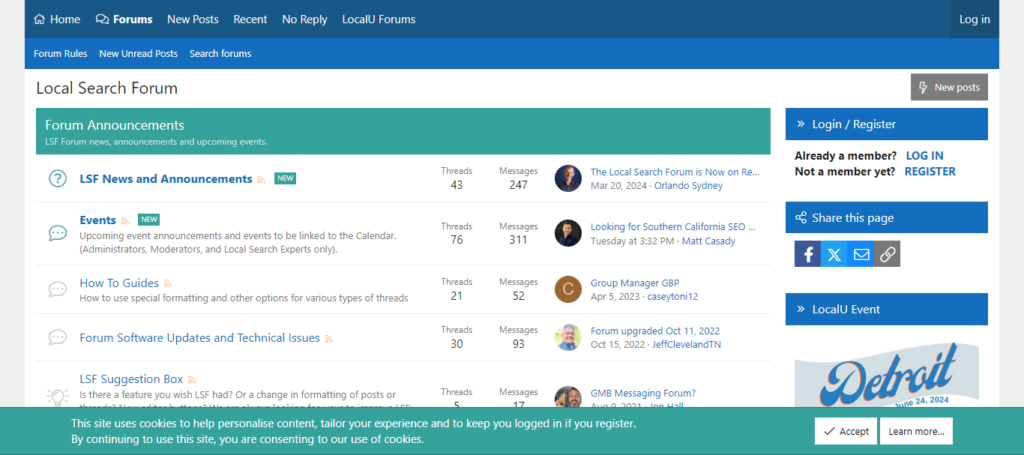Open RSS feed for Forum Software Updates
1024x455 pixels.
[x=329, y=339]
